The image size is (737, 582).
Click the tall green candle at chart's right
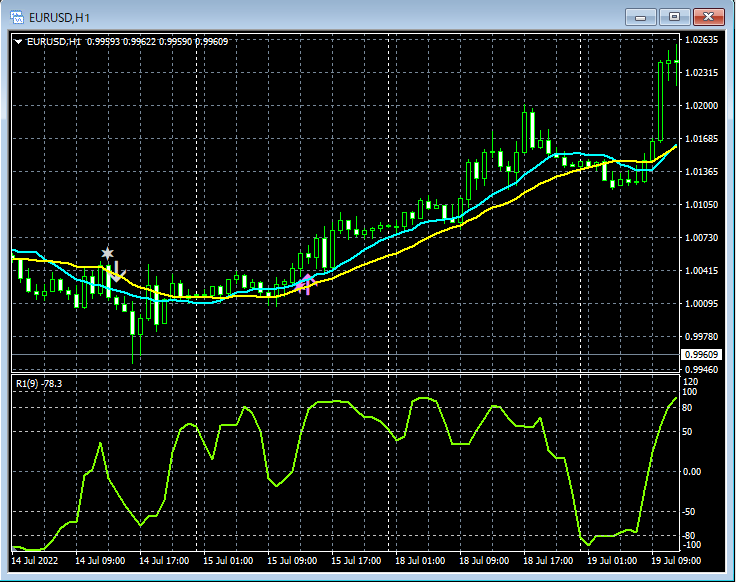point(660,100)
